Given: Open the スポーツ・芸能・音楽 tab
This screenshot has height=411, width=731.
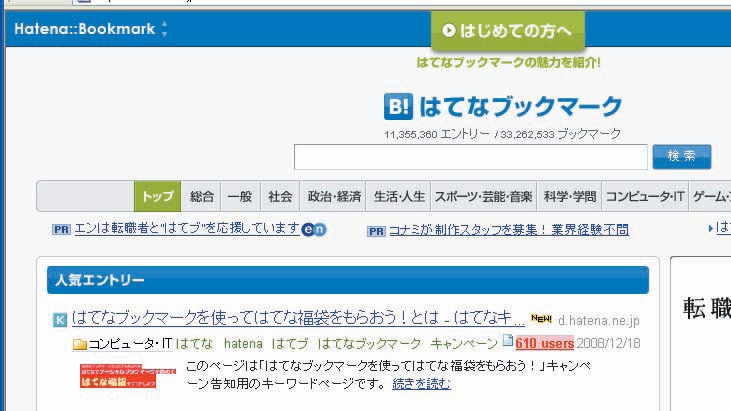Looking at the screenshot, I should tap(483, 196).
